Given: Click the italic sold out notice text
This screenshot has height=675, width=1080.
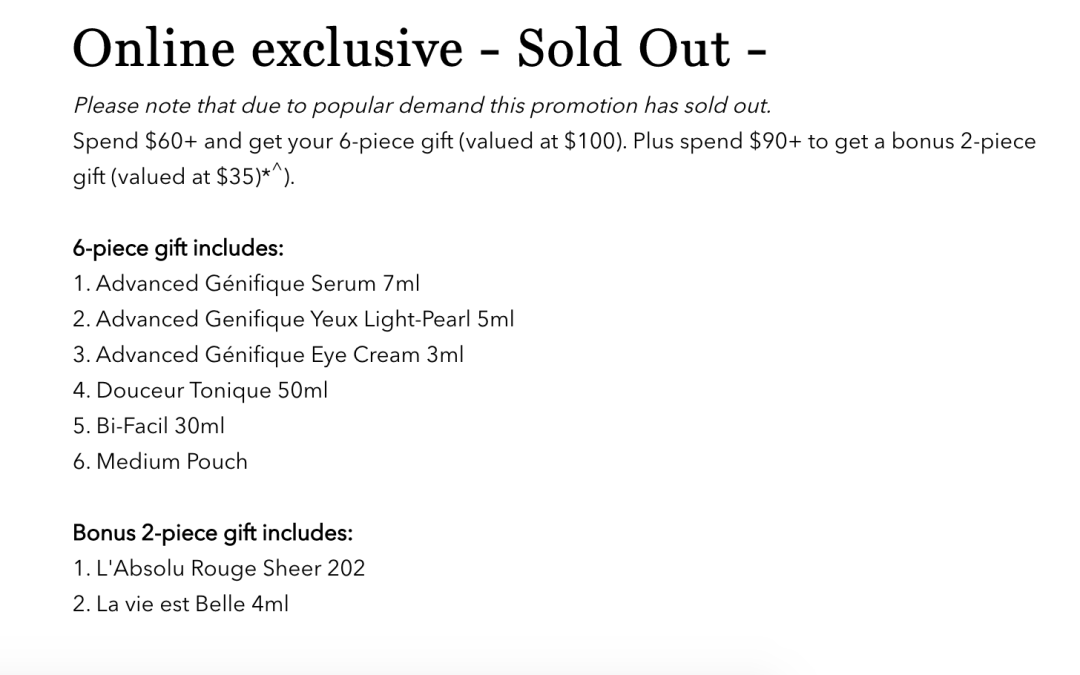Looking at the screenshot, I should [x=422, y=105].
